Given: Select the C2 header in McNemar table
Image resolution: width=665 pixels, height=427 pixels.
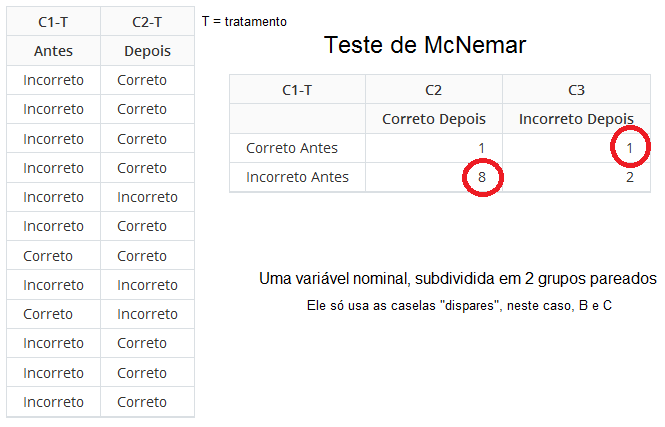Looking at the screenshot, I should pyautogui.click(x=433, y=90).
